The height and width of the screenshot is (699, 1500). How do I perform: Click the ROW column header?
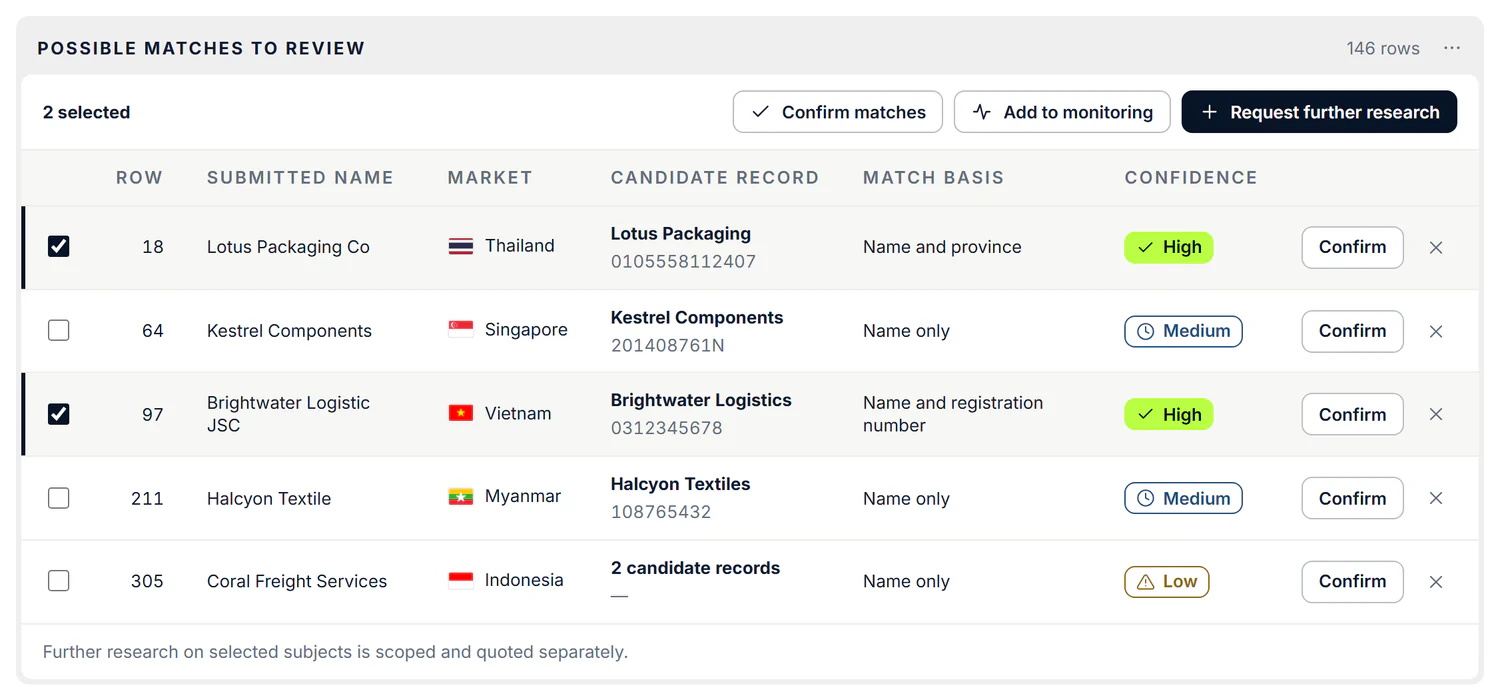point(139,178)
